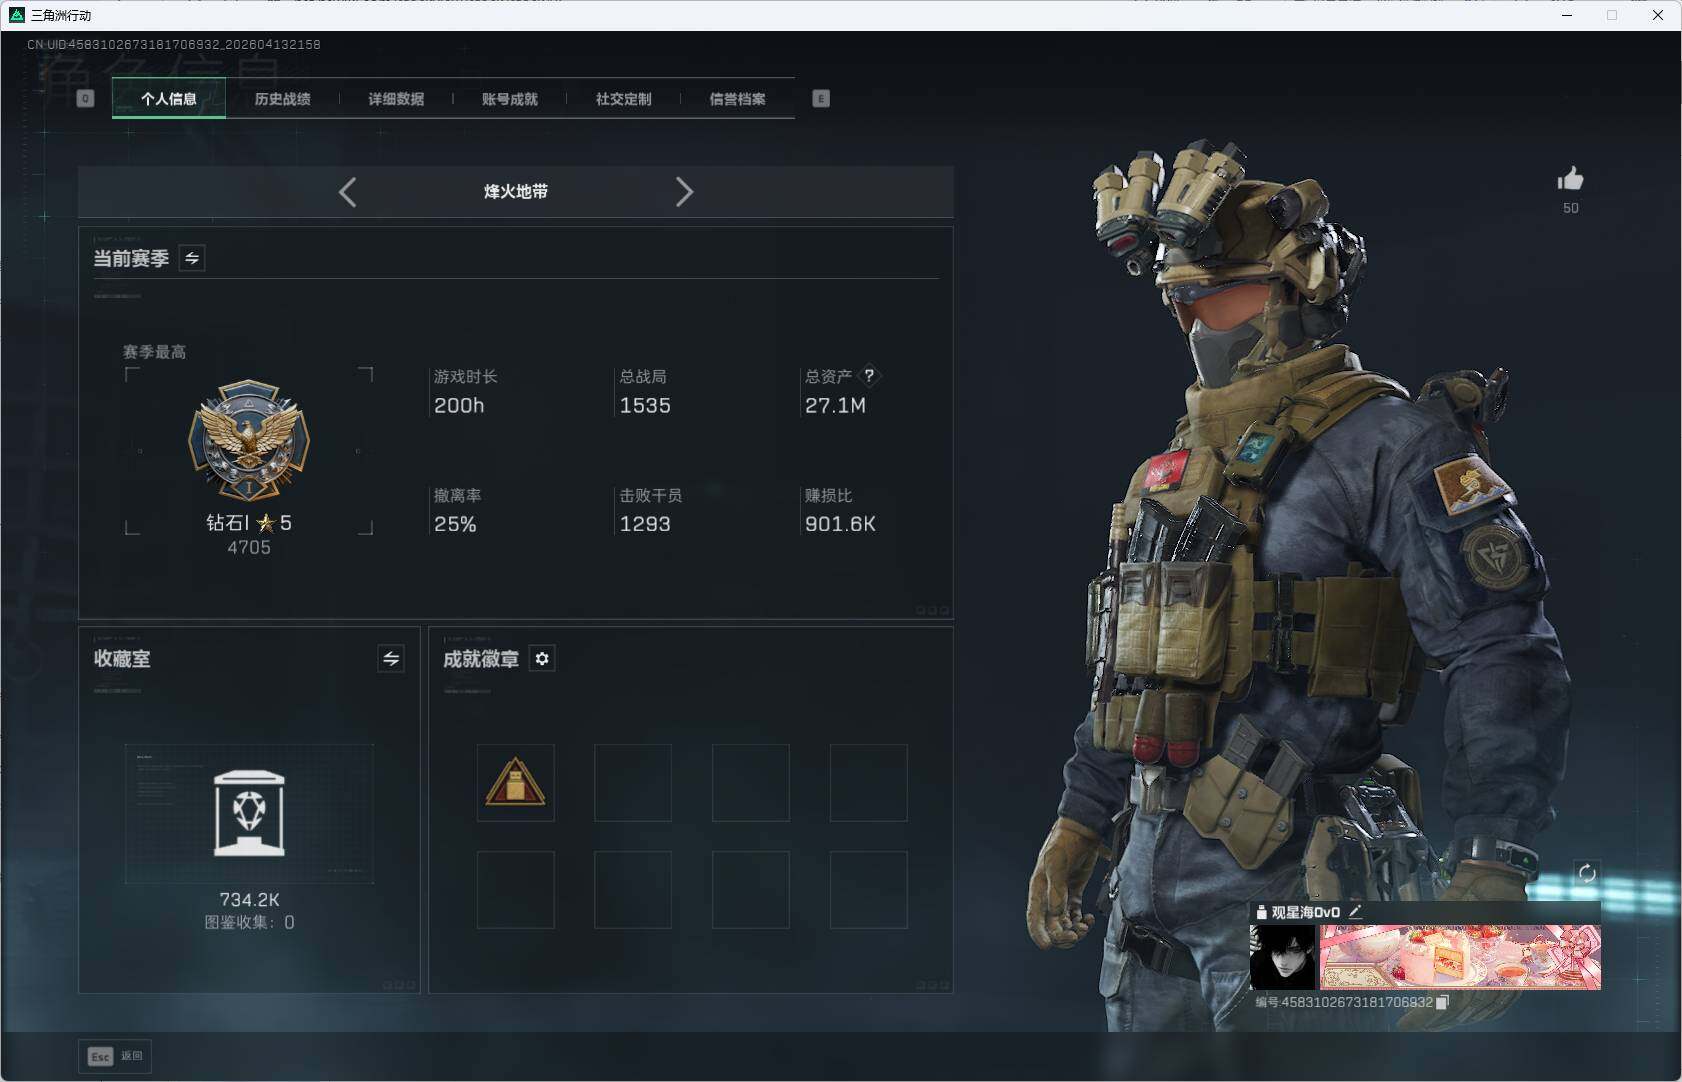Switch to the 历史战绩 tab
The width and height of the screenshot is (1682, 1082).
point(282,99)
